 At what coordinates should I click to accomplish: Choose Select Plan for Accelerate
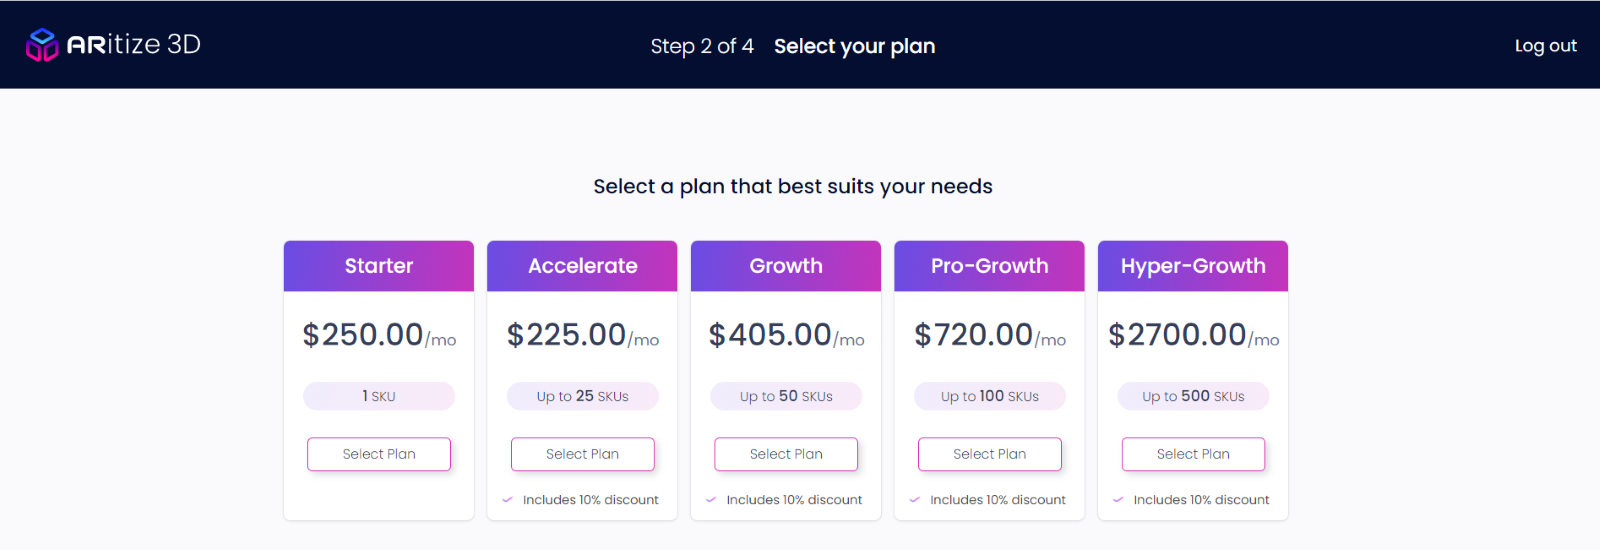[x=583, y=454]
